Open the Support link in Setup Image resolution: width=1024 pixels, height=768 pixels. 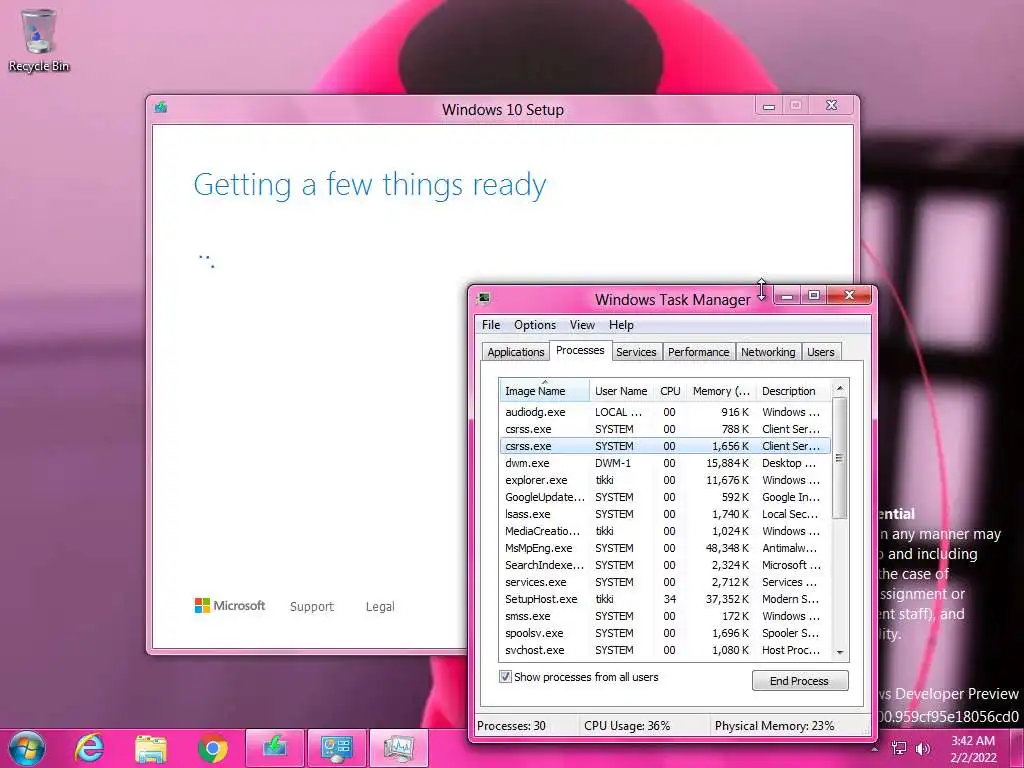[x=312, y=606]
